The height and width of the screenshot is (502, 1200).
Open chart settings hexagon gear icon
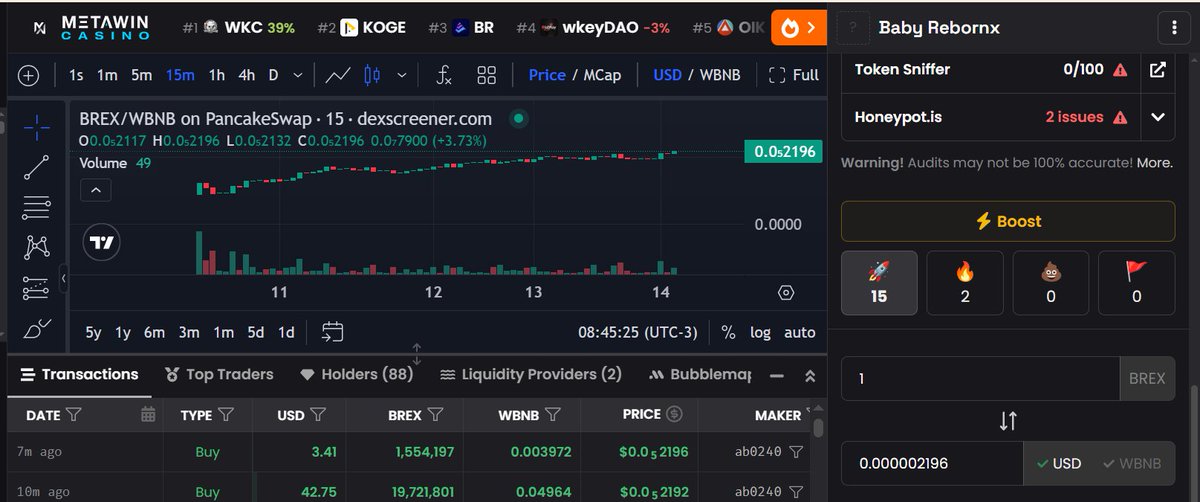point(786,293)
